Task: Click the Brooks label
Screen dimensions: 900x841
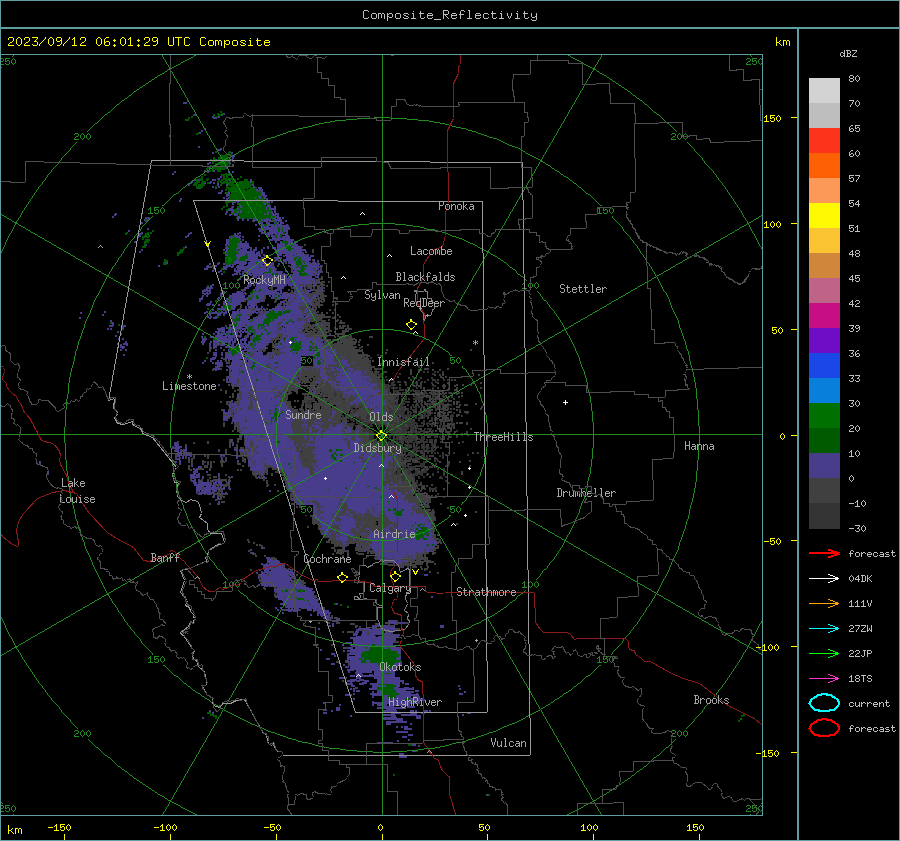Action: [711, 700]
